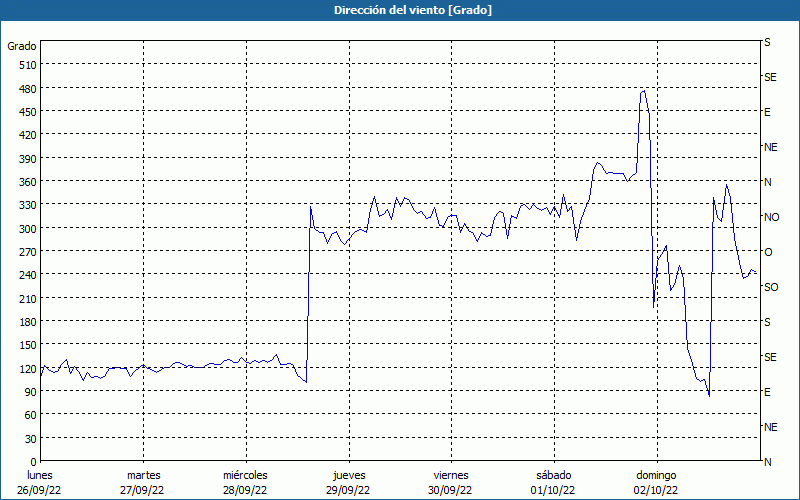Pick the "SO" compass label

coord(771,287)
